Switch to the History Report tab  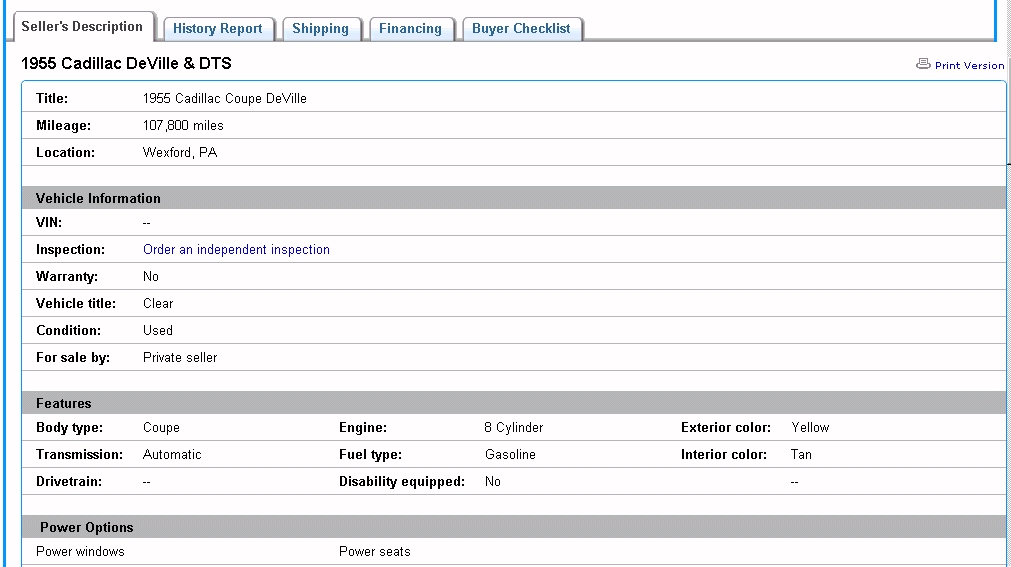pos(218,28)
